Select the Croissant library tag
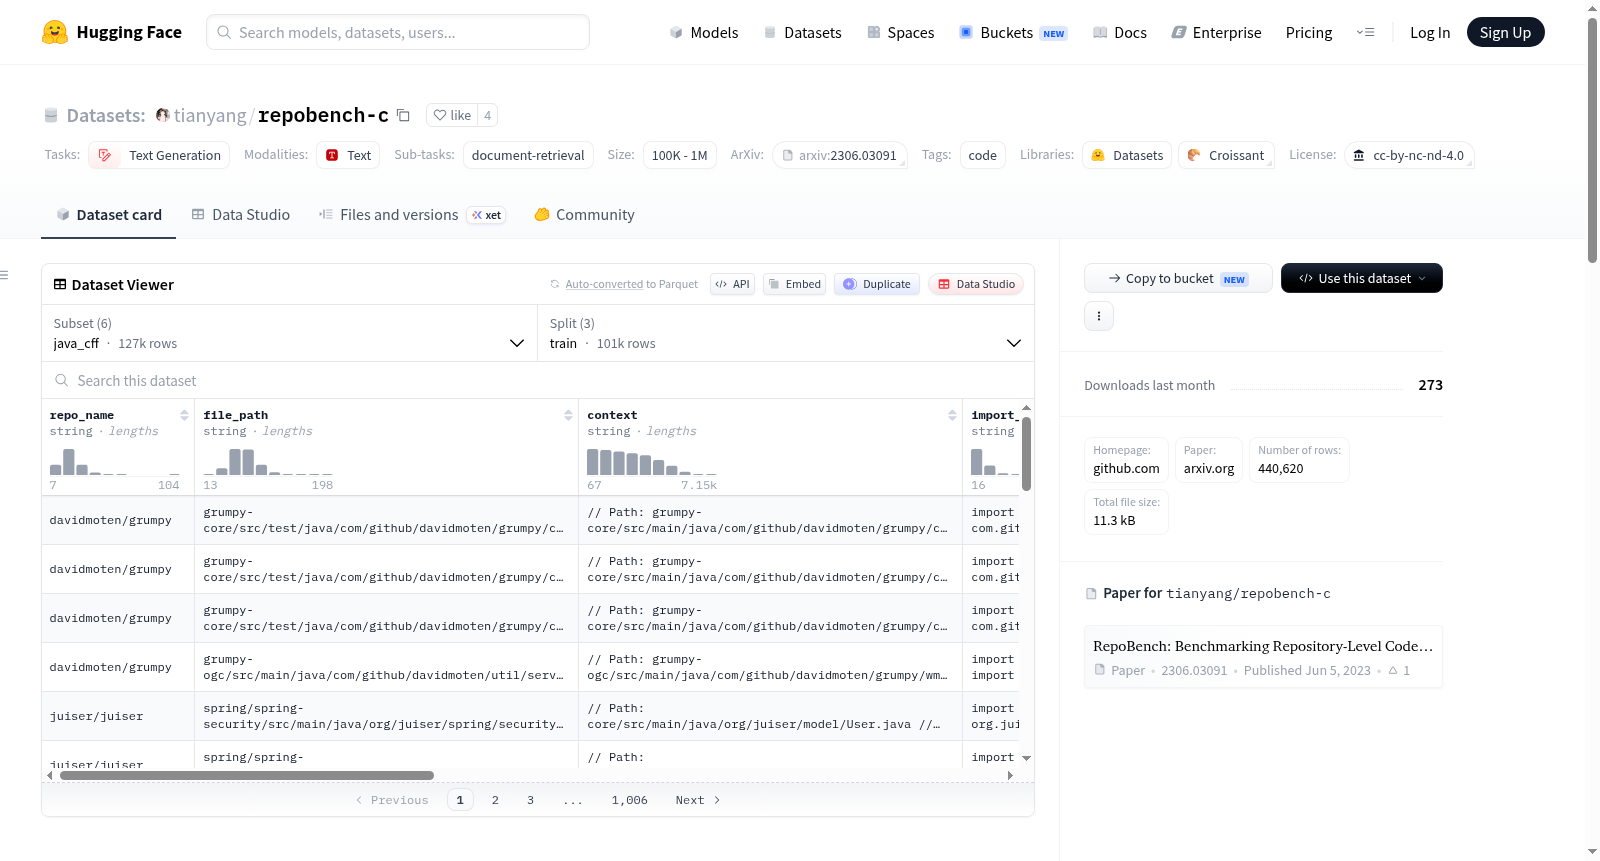This screenshot has width=1600, height=861. [x=1226, y=155]
